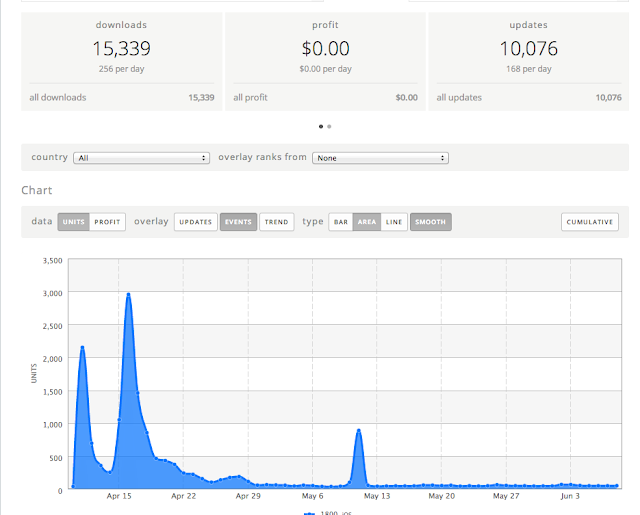Click the May 11 spike data point
640x515 pixels.
(x=359, y=431)
